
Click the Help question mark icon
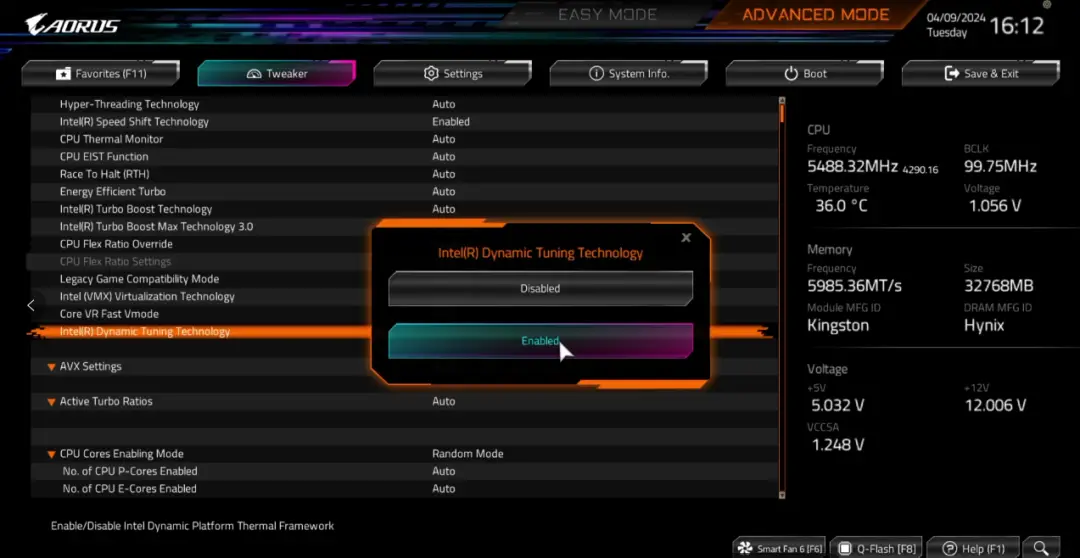[x=950, y=549]
